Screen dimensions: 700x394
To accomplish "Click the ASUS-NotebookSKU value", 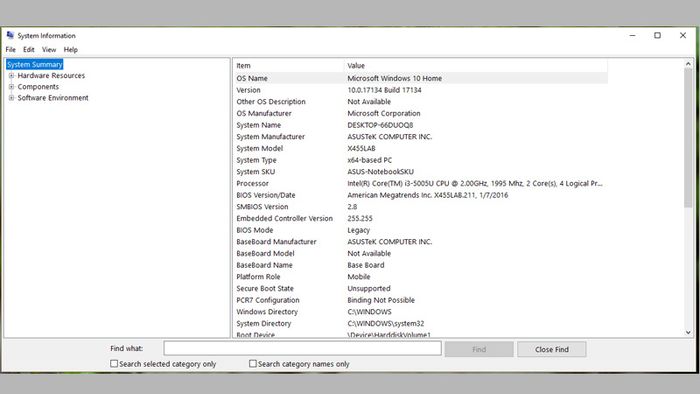I will (x=381, y=171).
